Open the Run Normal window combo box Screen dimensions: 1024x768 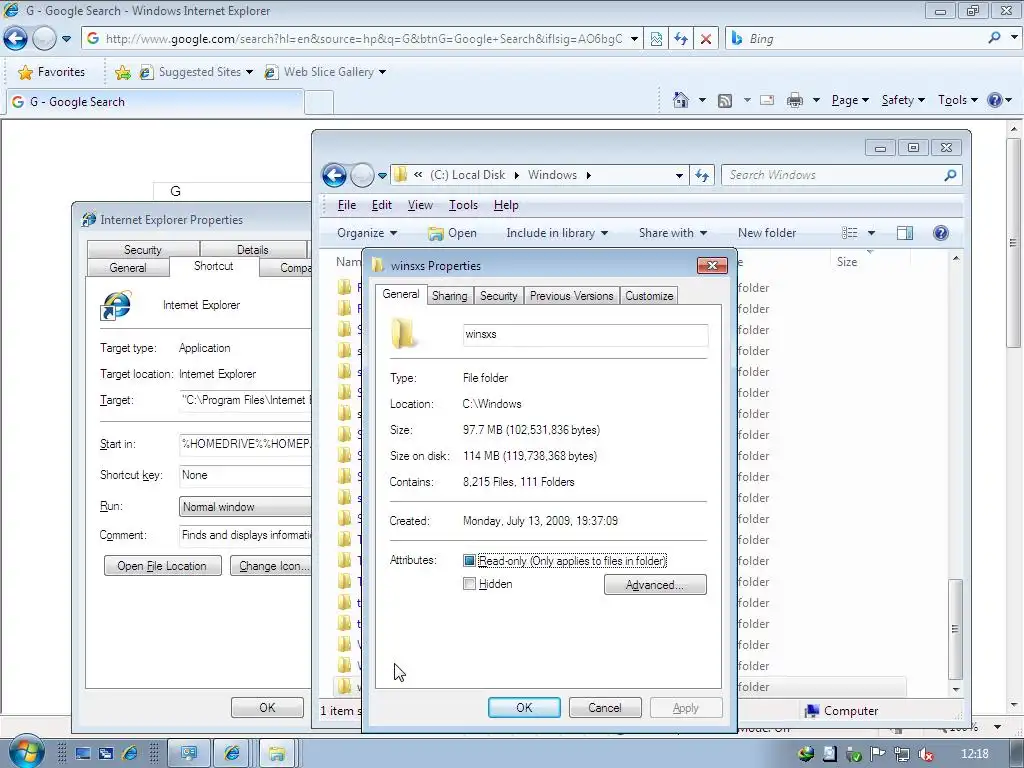[x=245, y=507]
